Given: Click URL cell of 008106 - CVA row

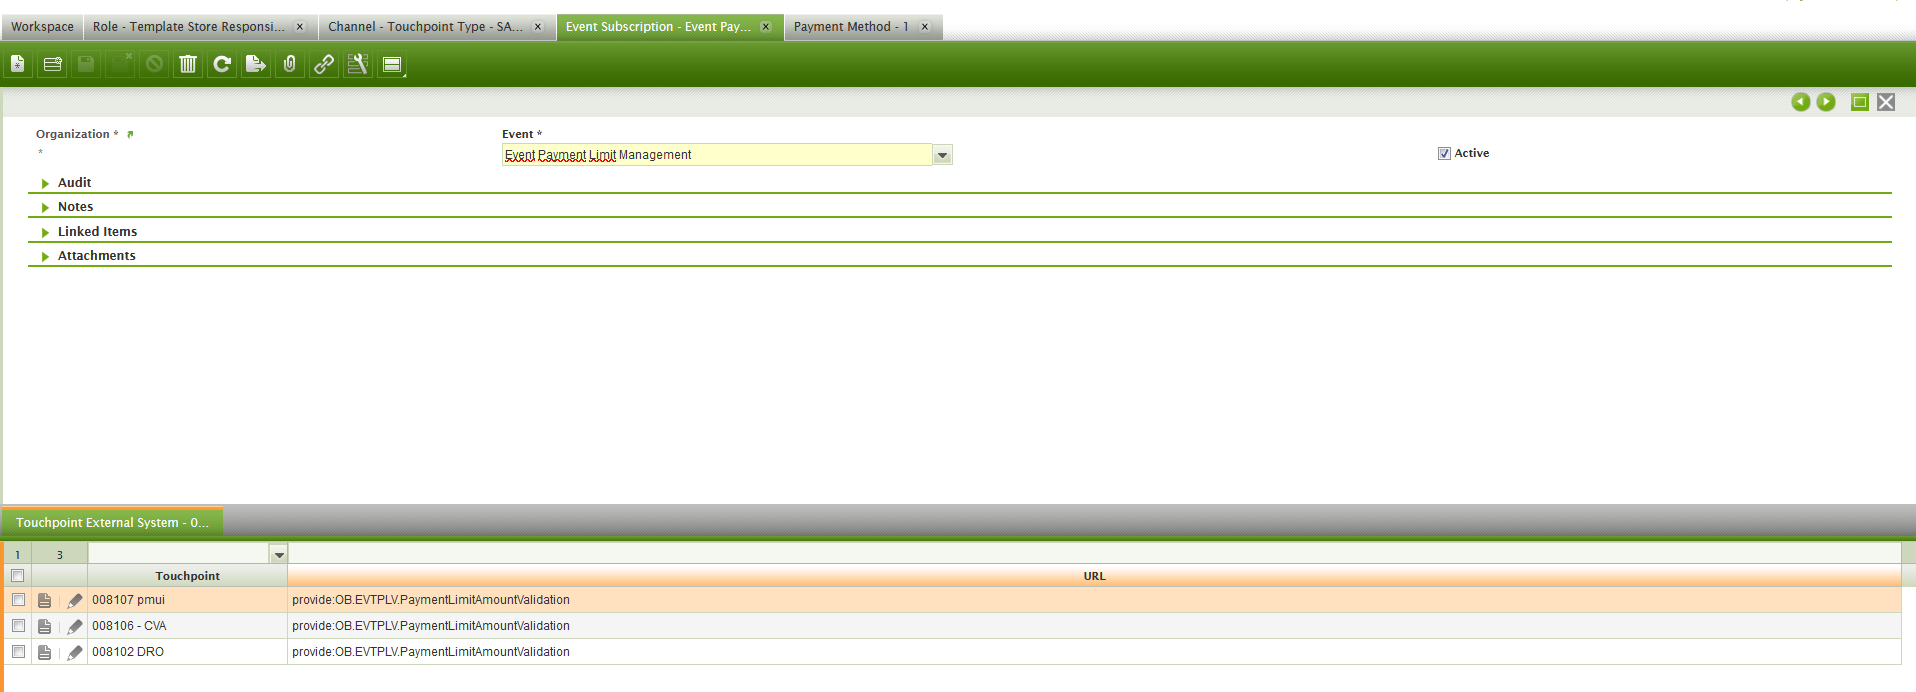Looking at the screenshot, I should 1094,626.
